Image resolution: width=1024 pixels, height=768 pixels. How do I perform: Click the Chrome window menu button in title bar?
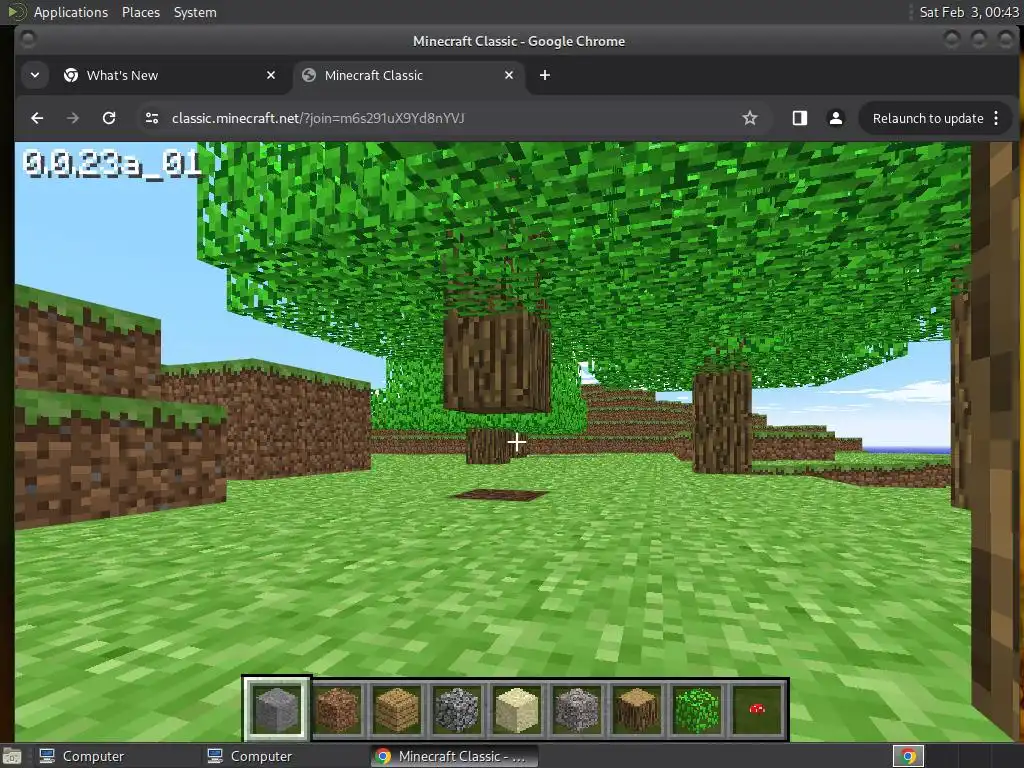(x=27, y=40)
